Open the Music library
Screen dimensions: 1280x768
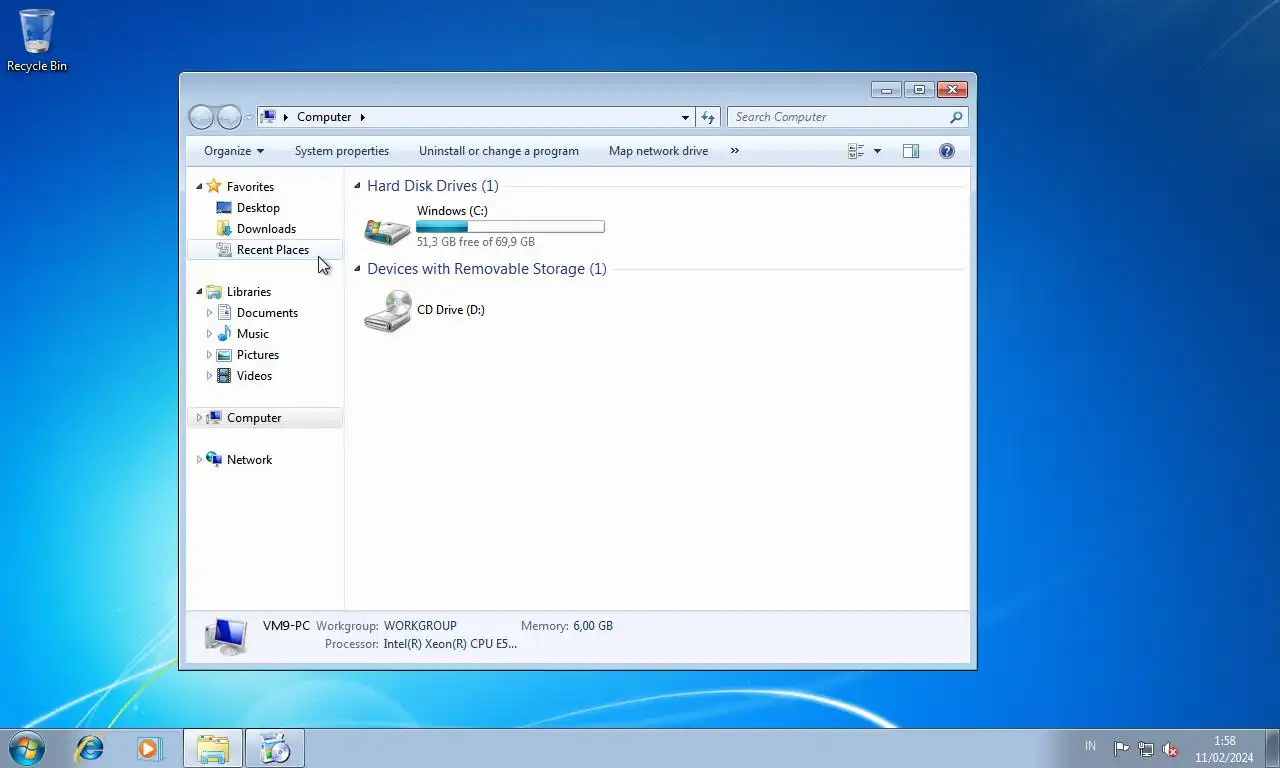pos(252,334)
